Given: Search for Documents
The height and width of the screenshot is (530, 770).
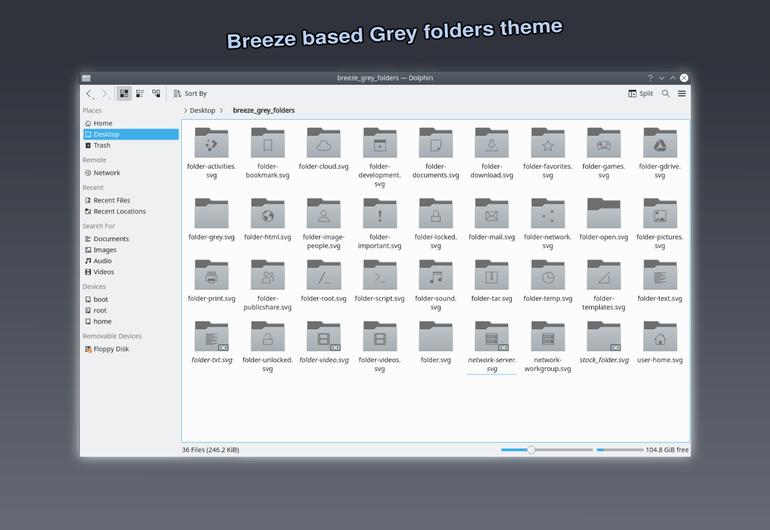Looking at the screenshot, I should point(131,239).
